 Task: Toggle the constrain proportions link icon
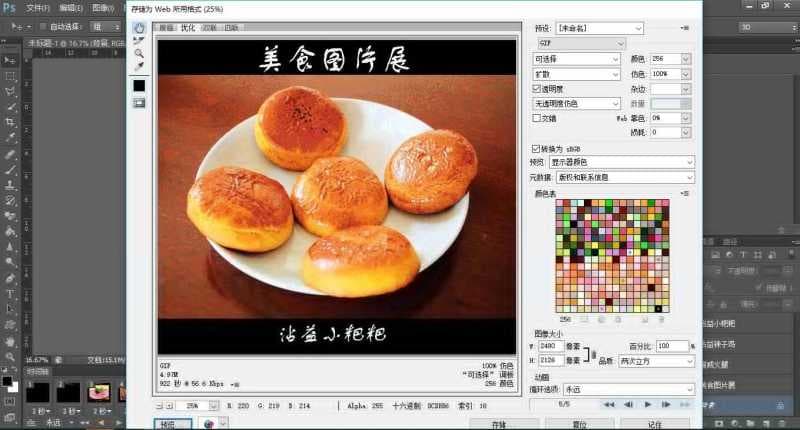pyautogui.click(x=593, y=353)
